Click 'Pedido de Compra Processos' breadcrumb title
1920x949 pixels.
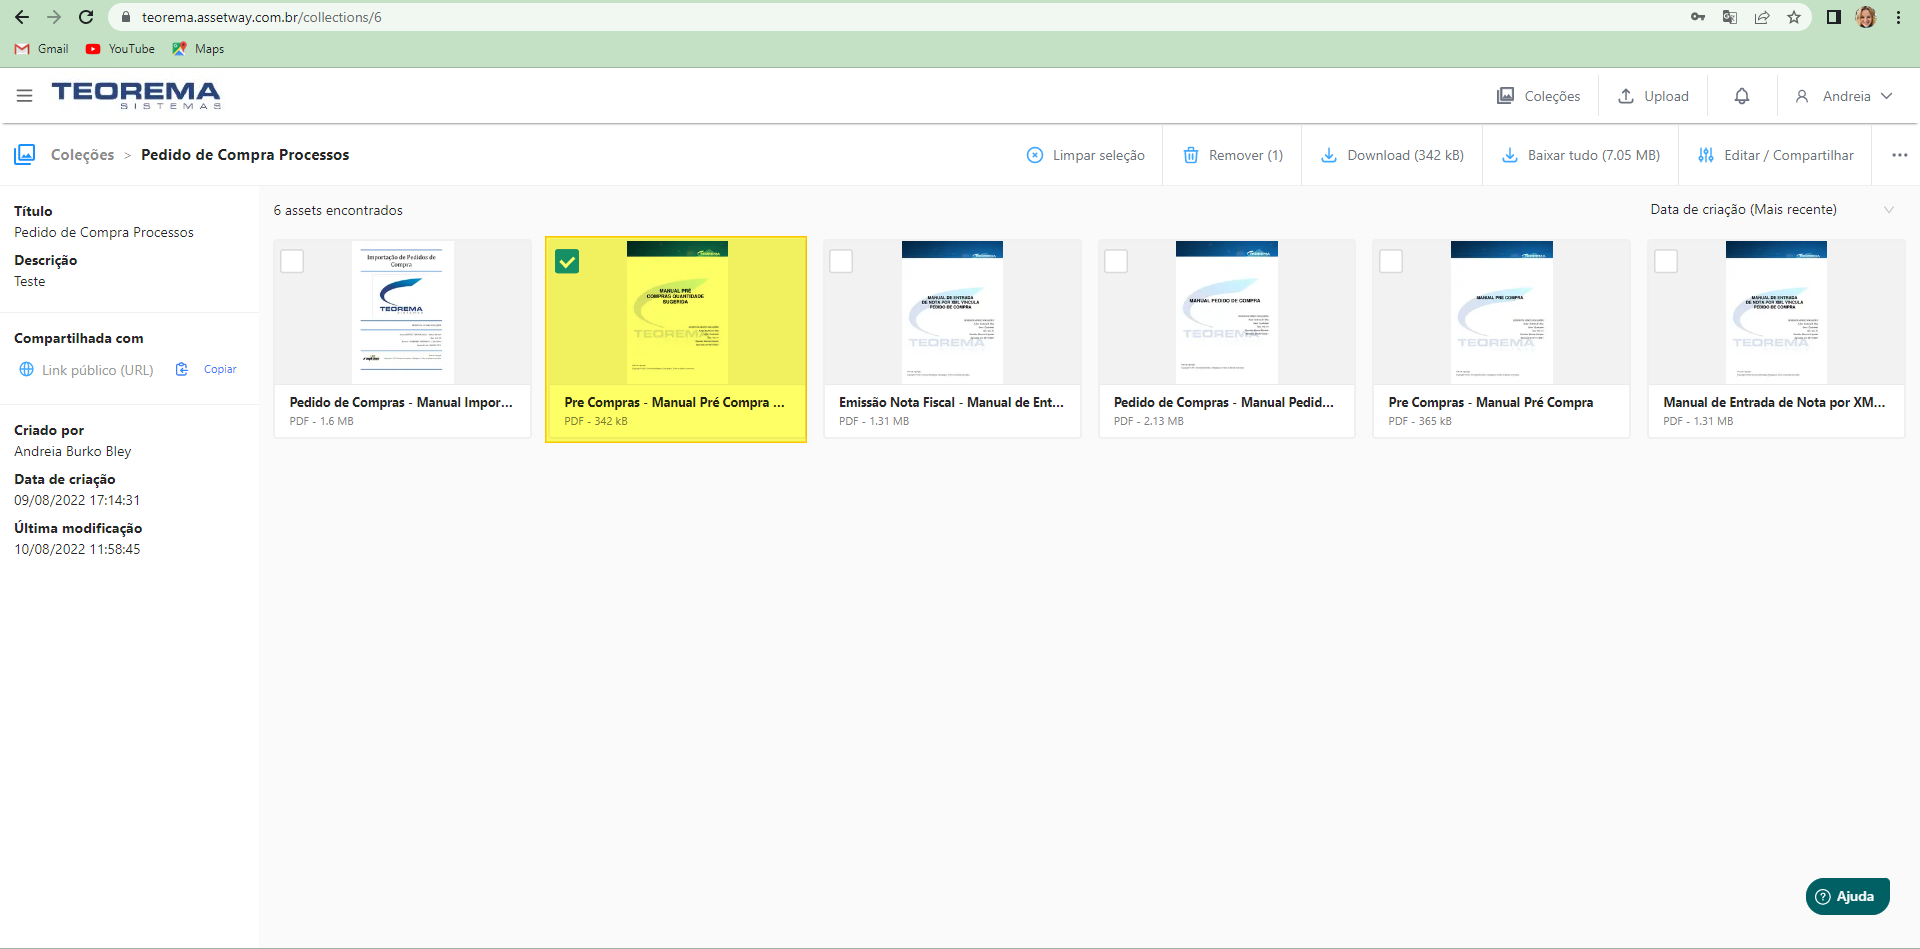click(245, 155)
